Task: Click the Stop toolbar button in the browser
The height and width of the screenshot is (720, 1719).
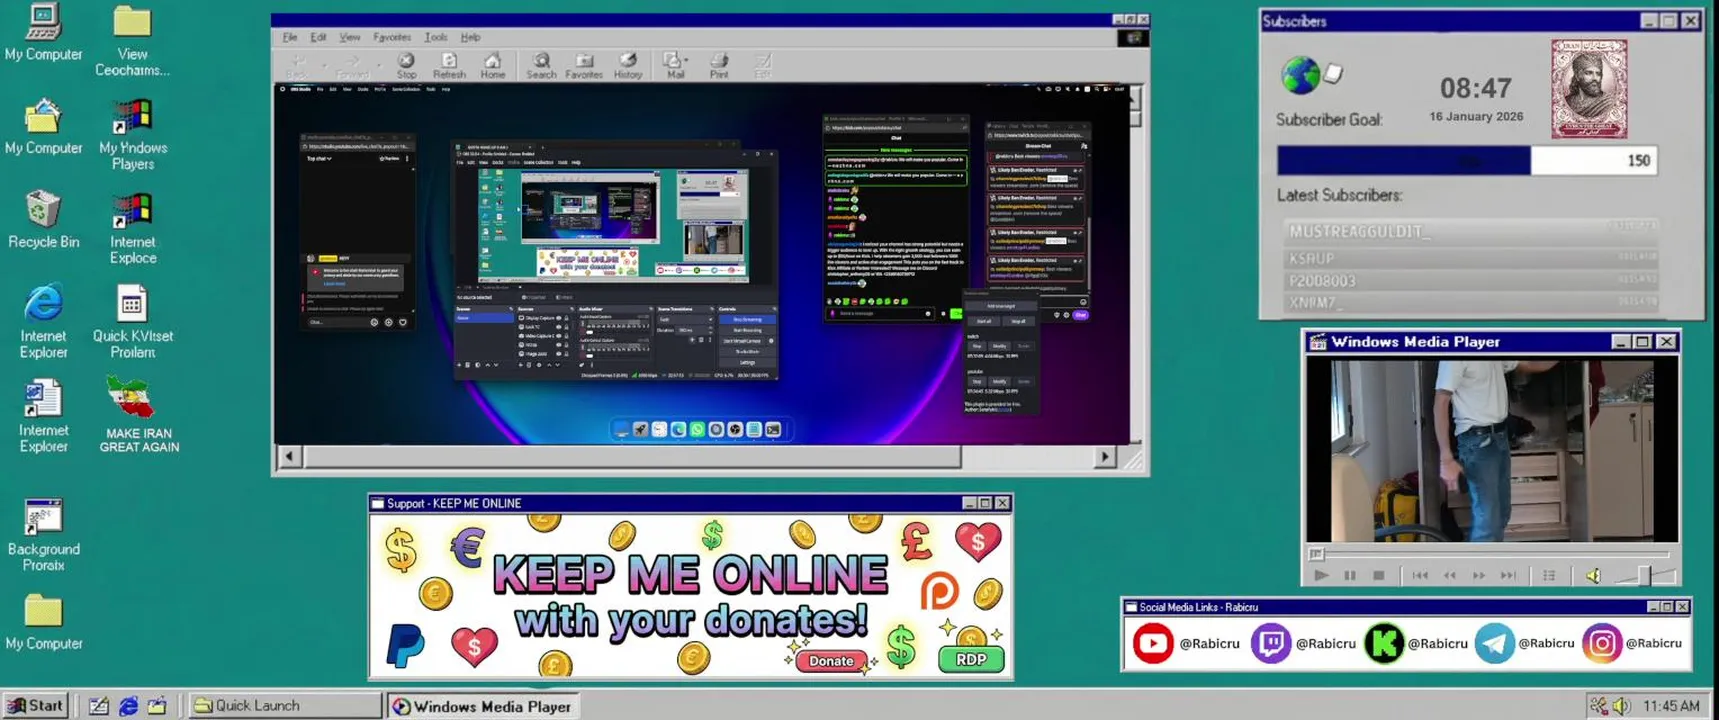Action: pos(406,66)
